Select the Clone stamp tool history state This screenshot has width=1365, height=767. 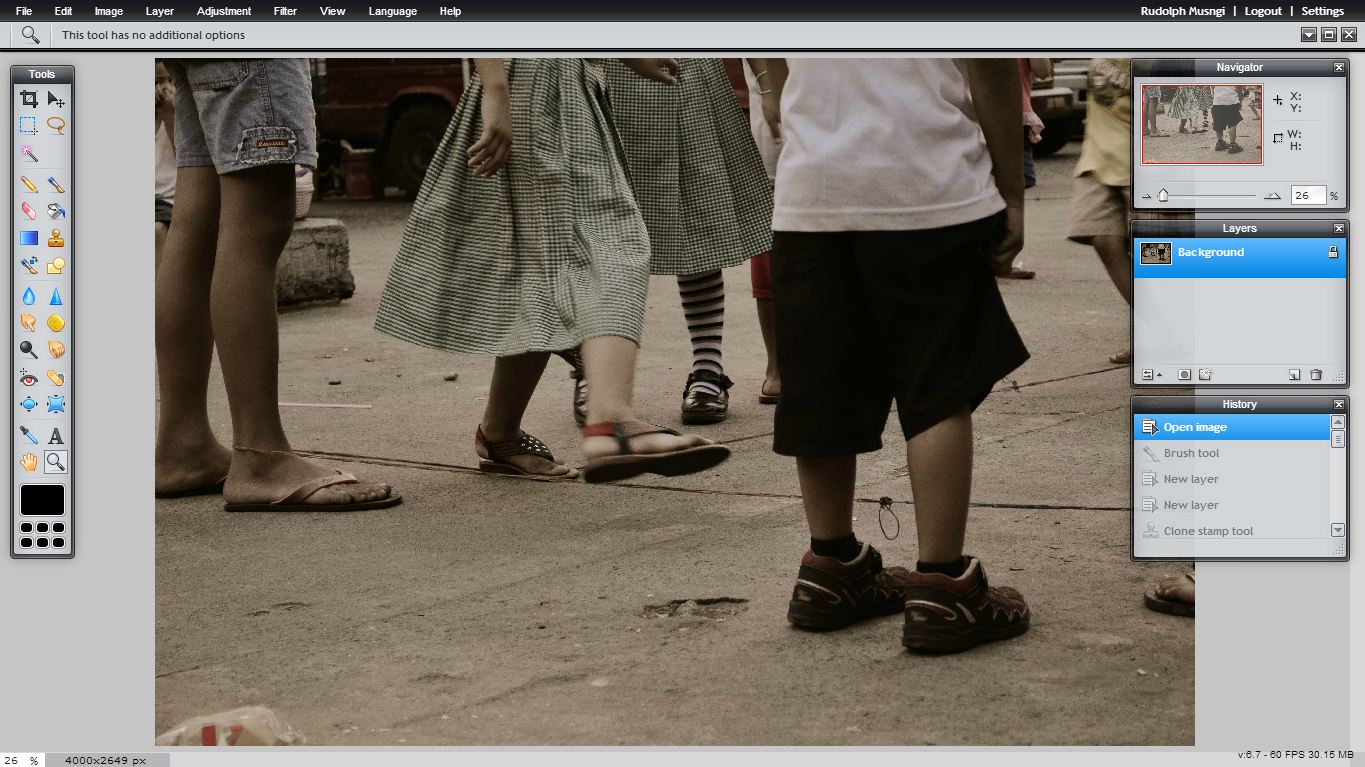pyautogui.click(x=1232, y=531)
